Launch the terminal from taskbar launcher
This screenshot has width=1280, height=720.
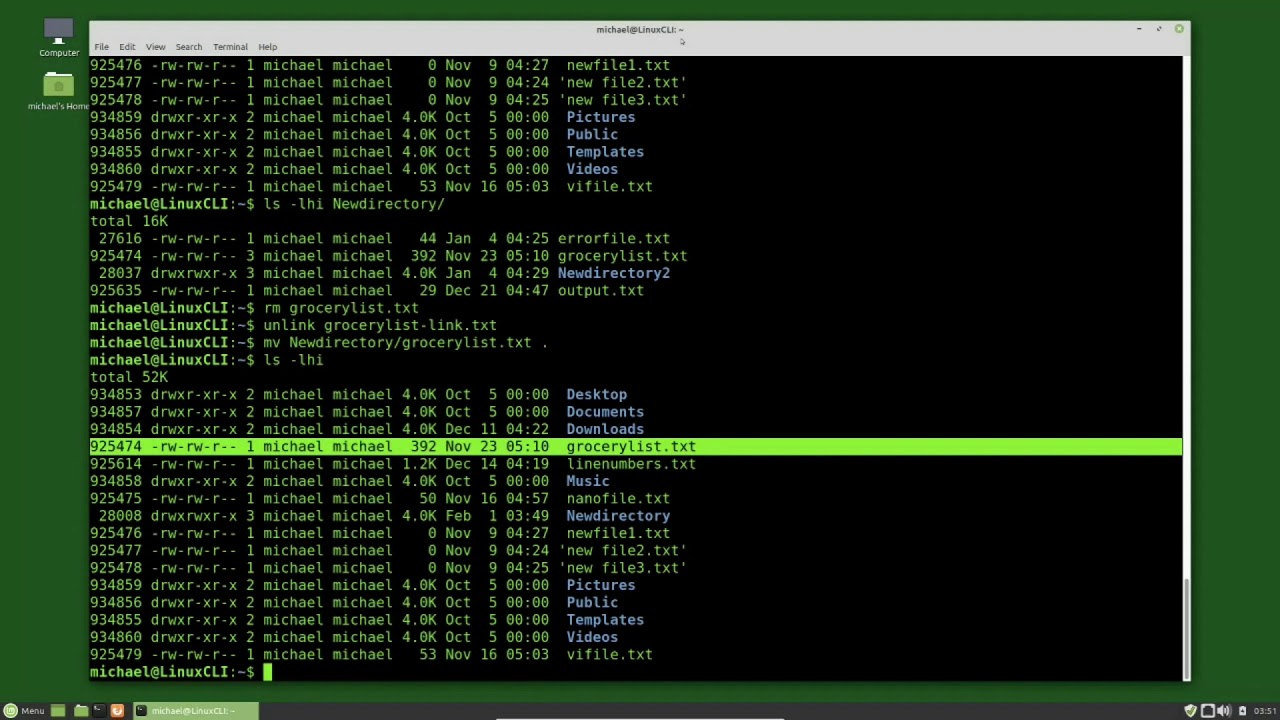[x=99, y=711]
